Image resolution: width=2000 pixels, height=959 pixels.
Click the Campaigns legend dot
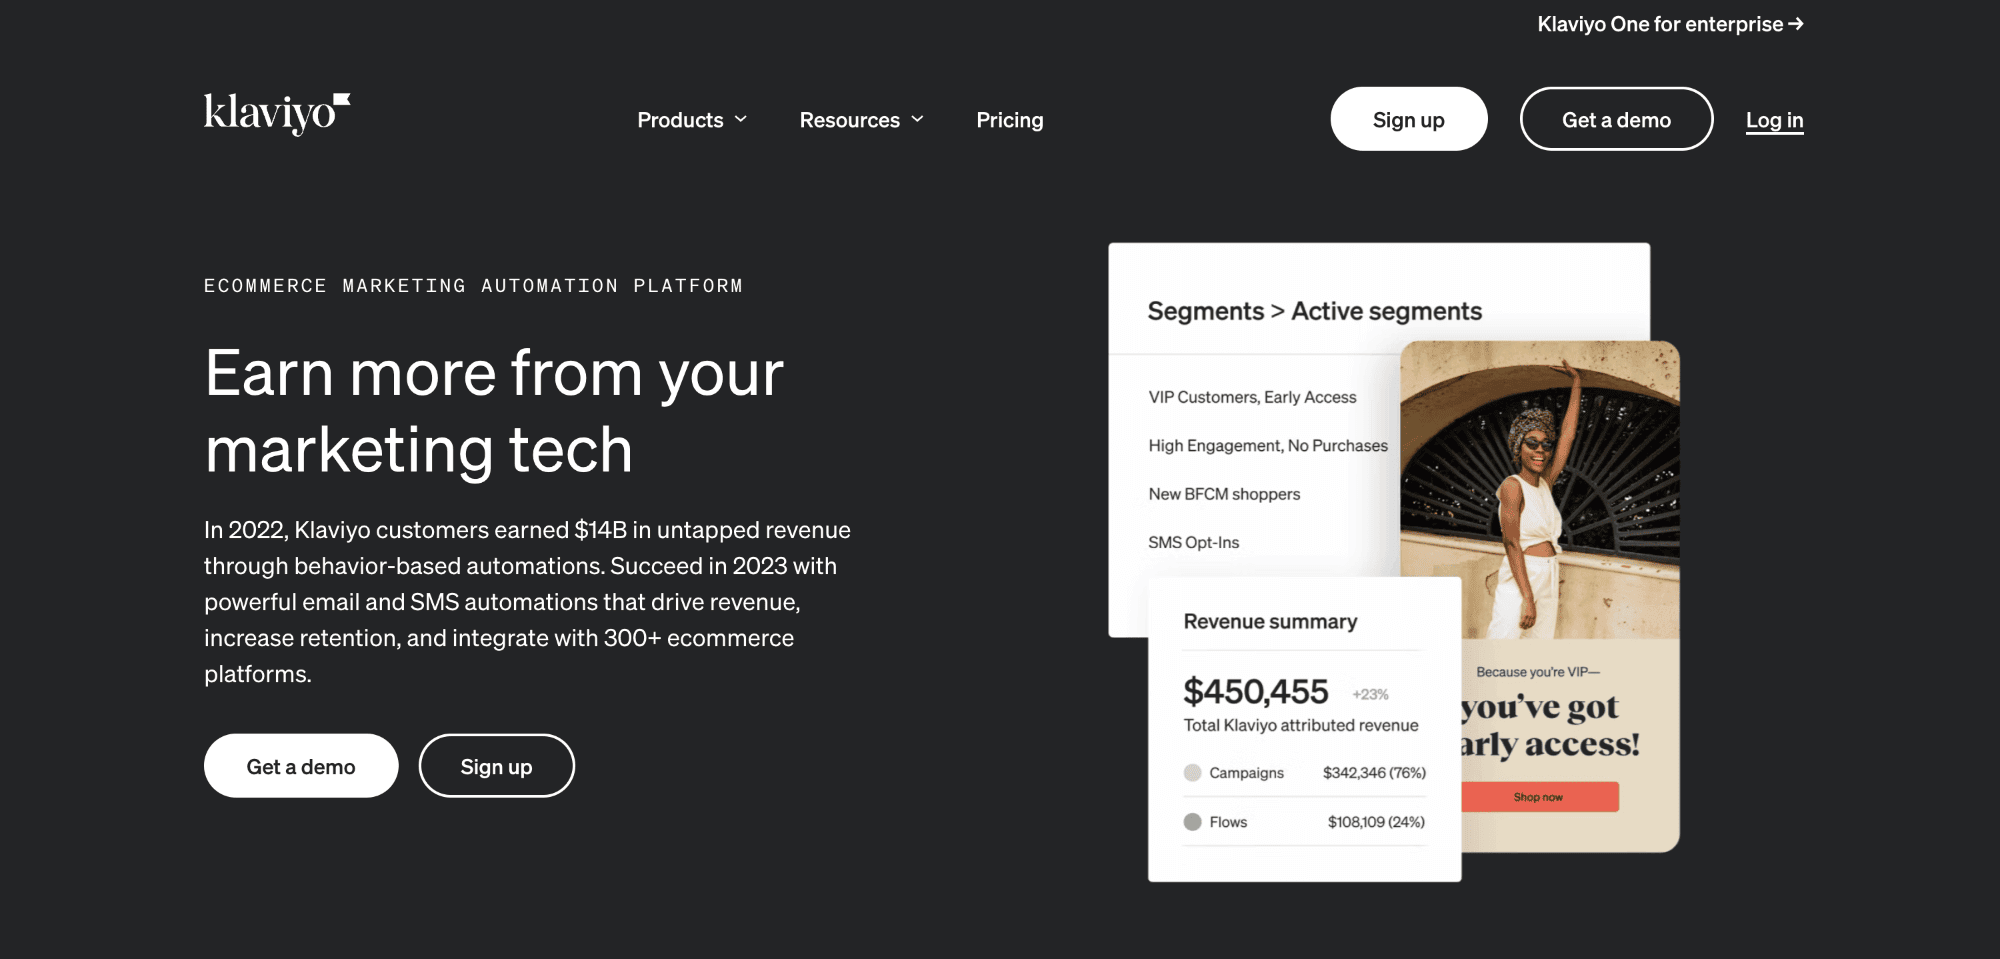coord(1192,773)
